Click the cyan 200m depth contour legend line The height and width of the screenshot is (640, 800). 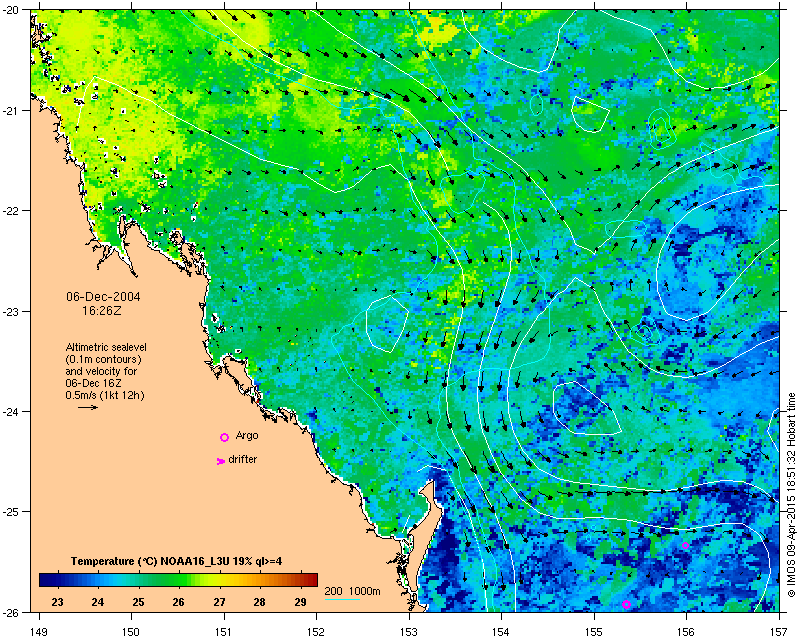tap(342, 599)
